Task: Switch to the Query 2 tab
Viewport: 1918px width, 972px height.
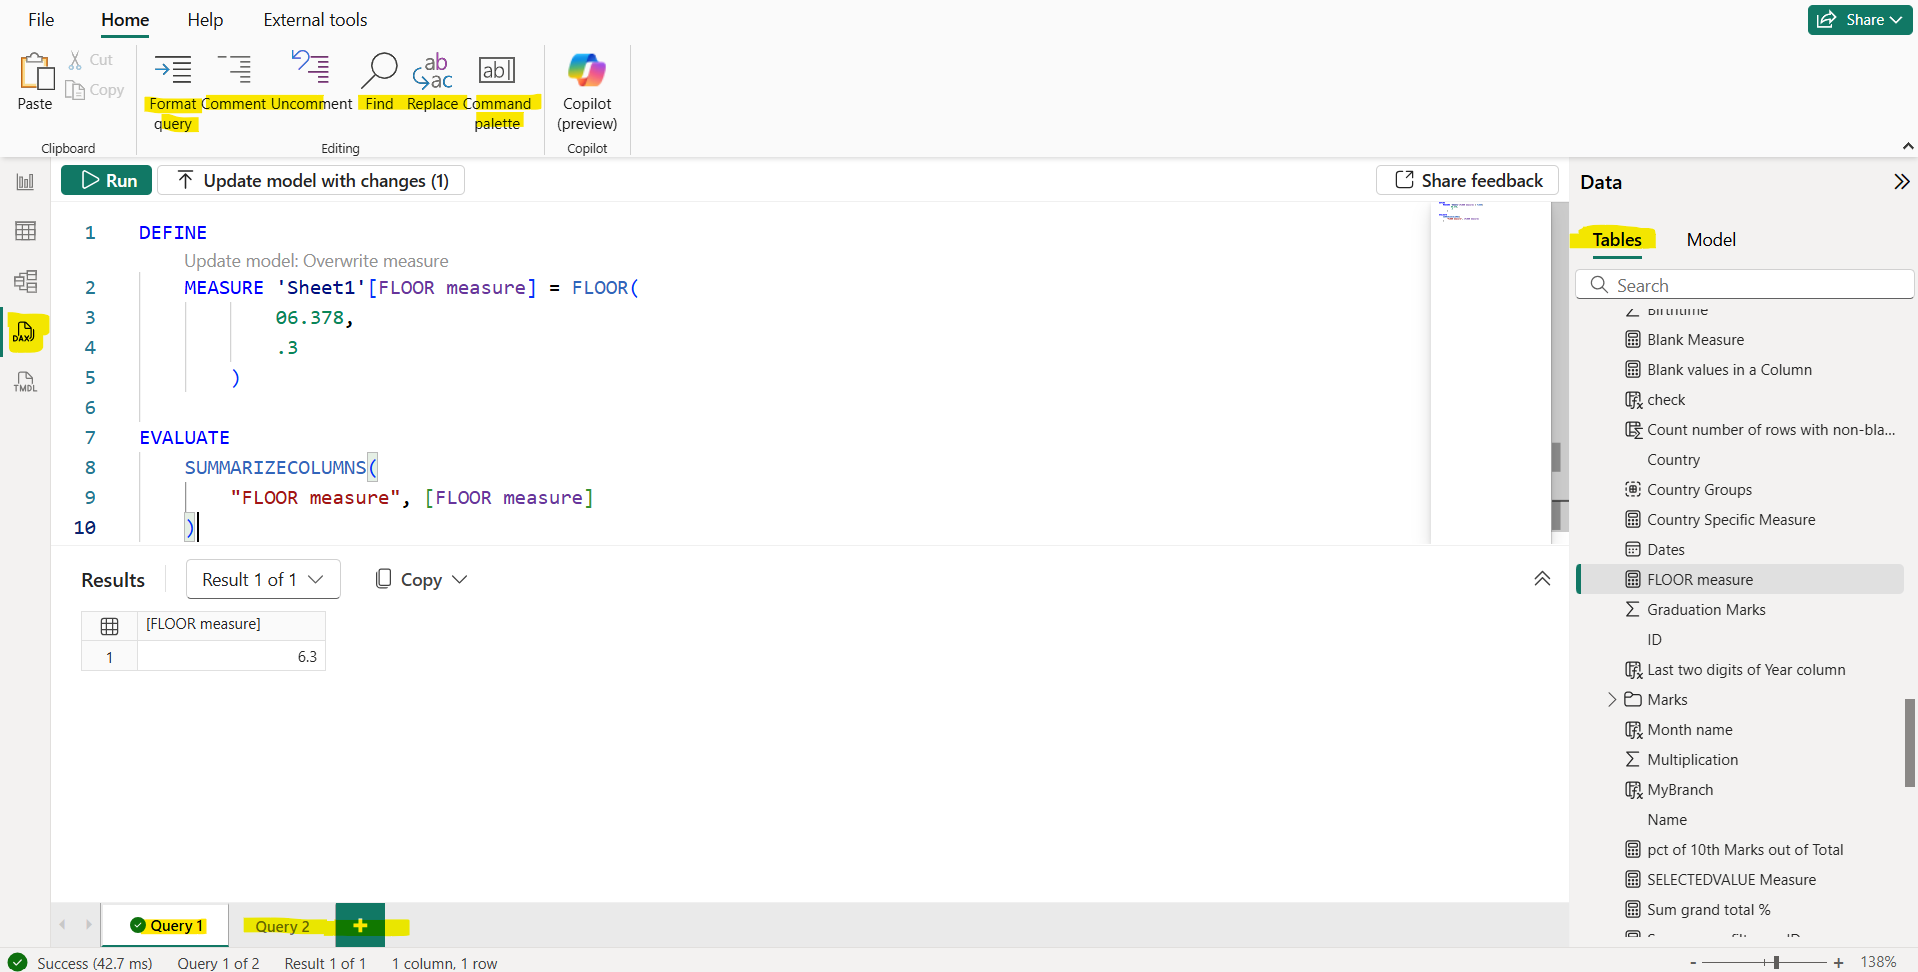Action: click(x=283, y=925)
